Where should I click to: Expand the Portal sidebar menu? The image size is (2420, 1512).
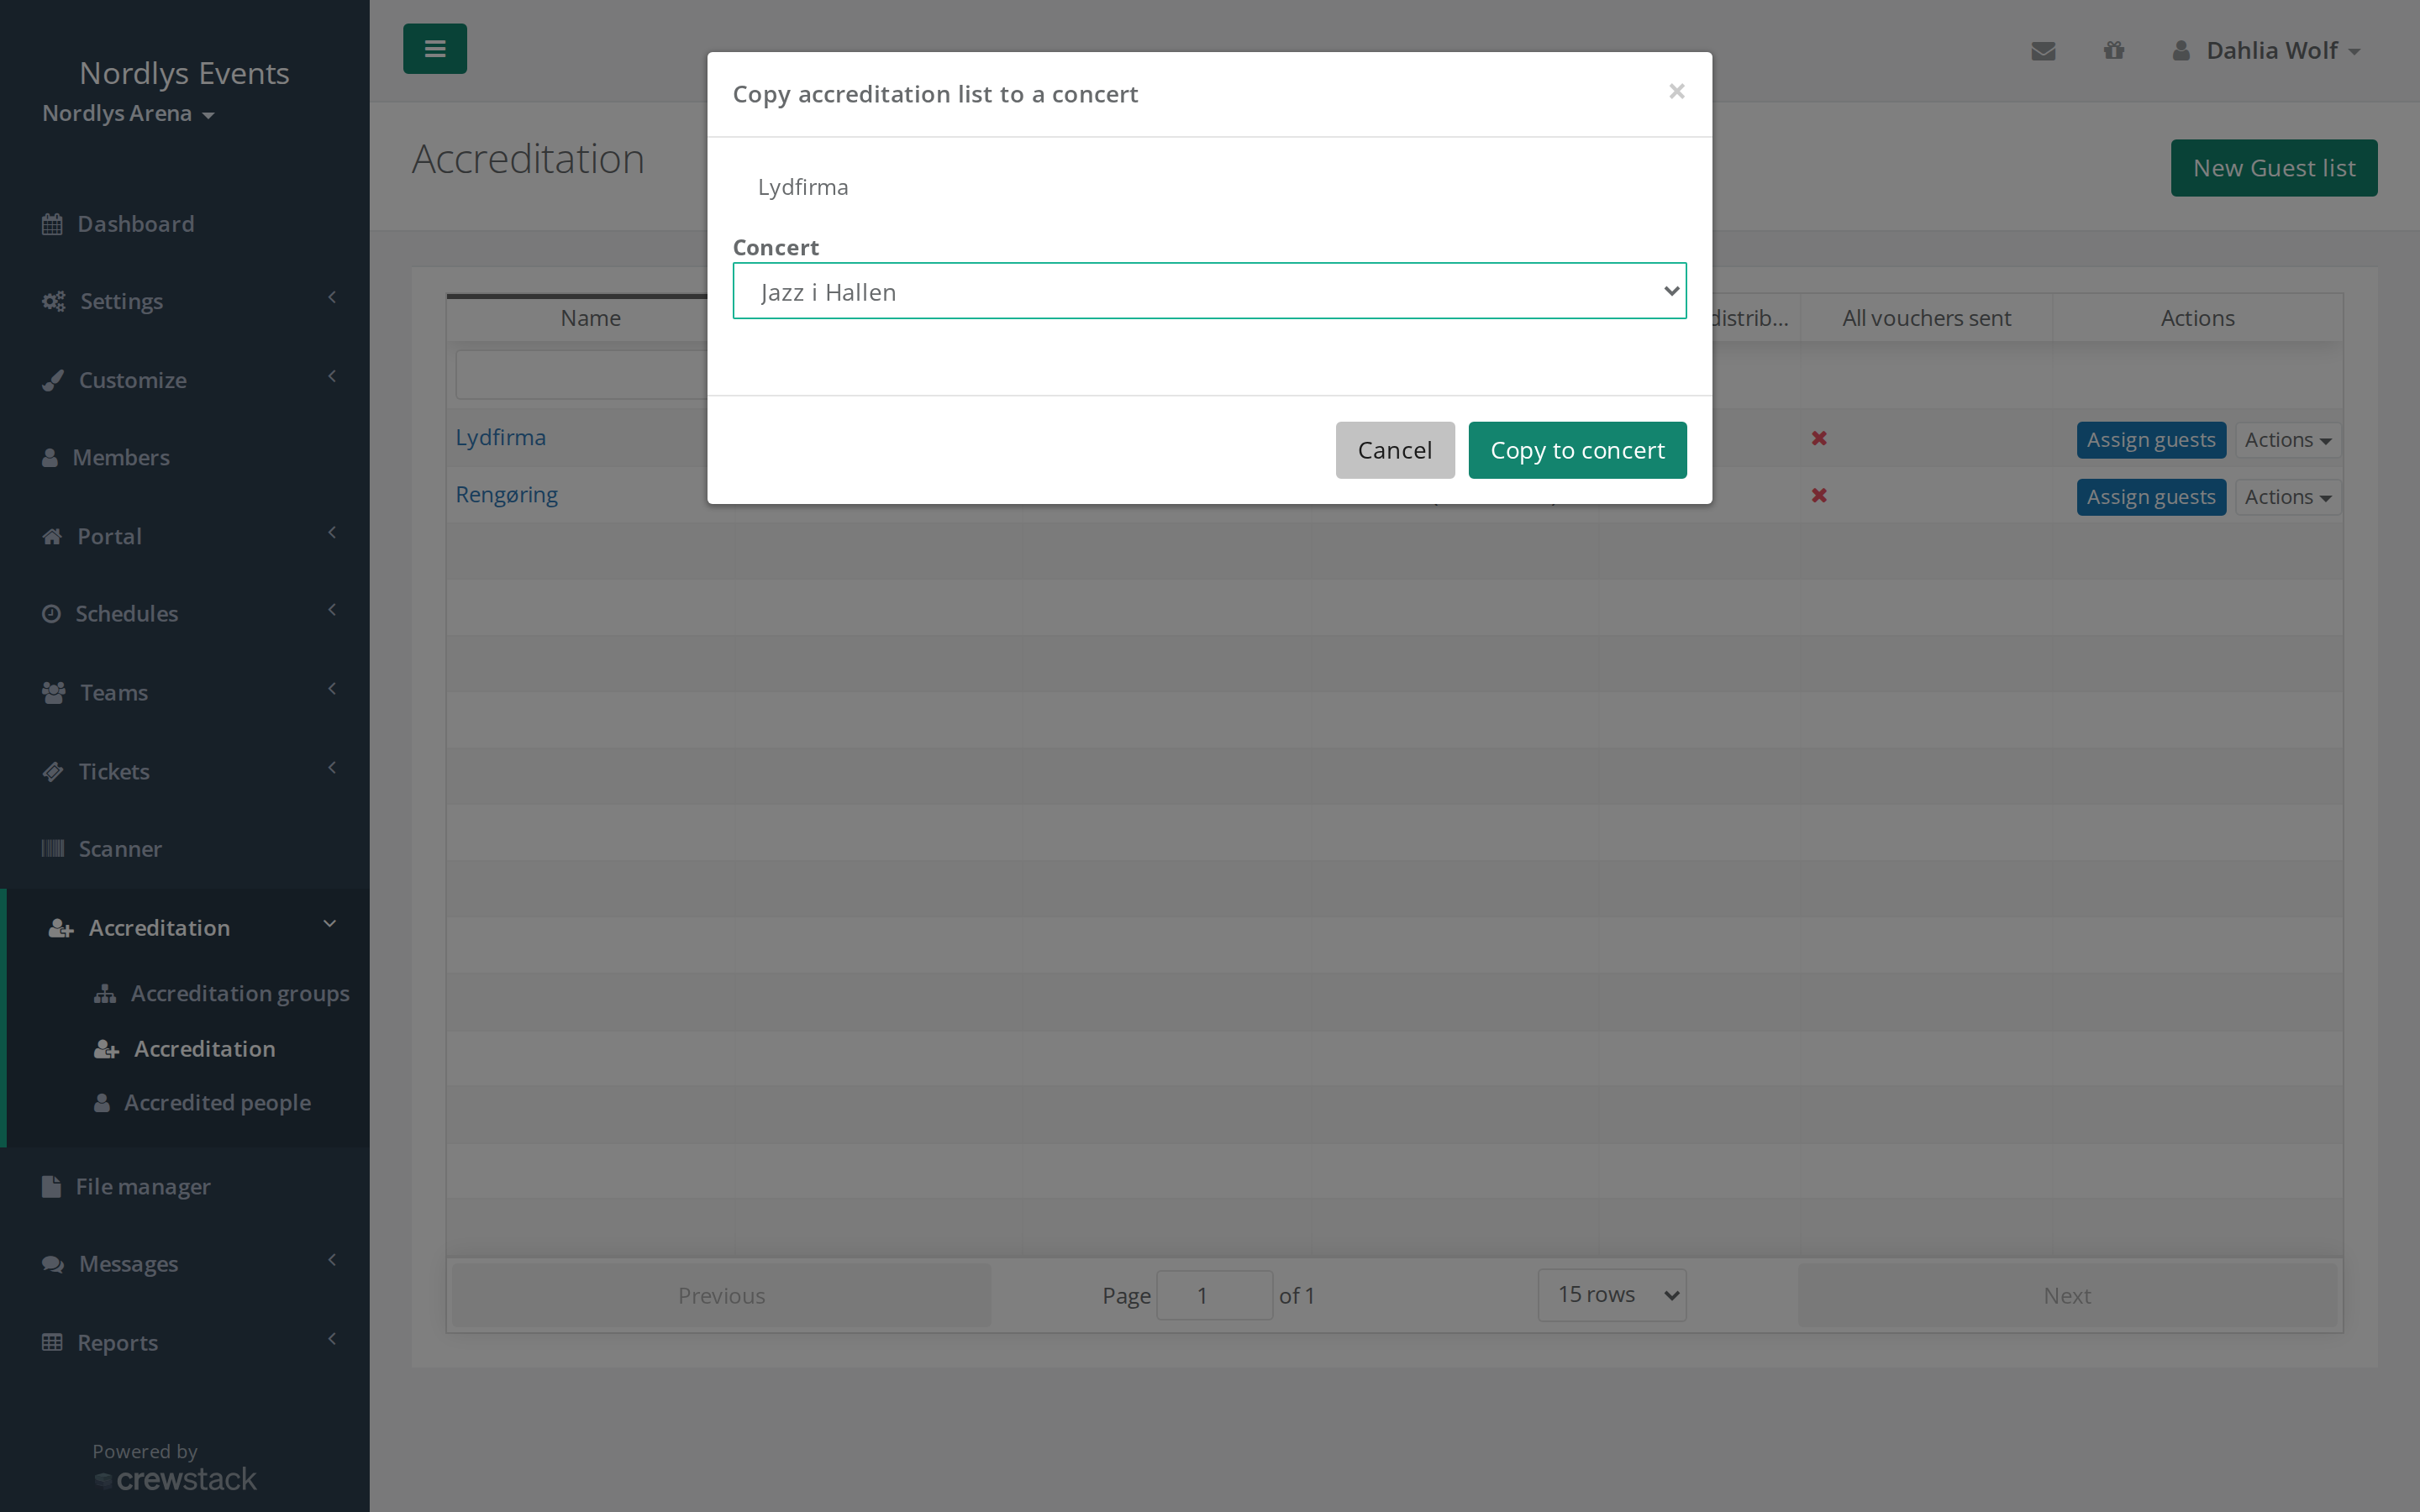[185, 536]
